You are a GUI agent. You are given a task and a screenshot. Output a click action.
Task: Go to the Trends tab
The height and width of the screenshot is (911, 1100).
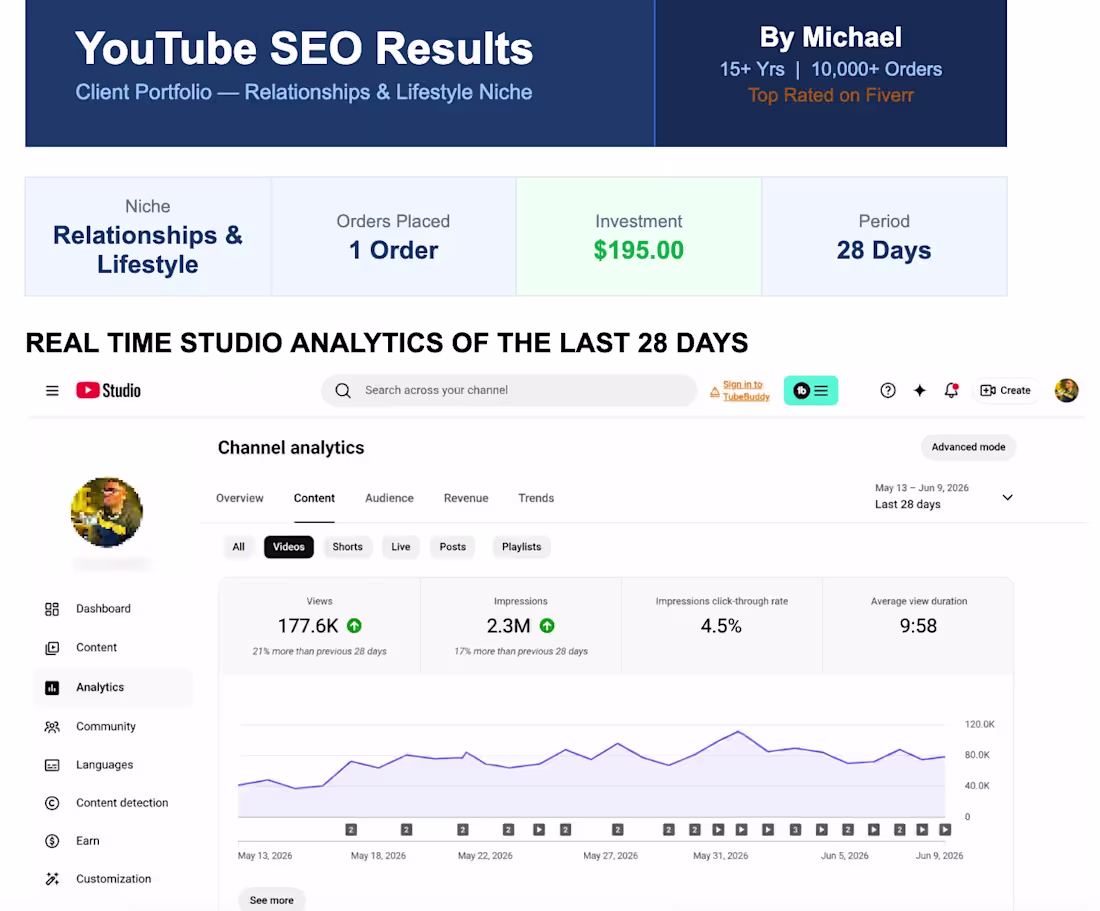click(x=536, y=498)
